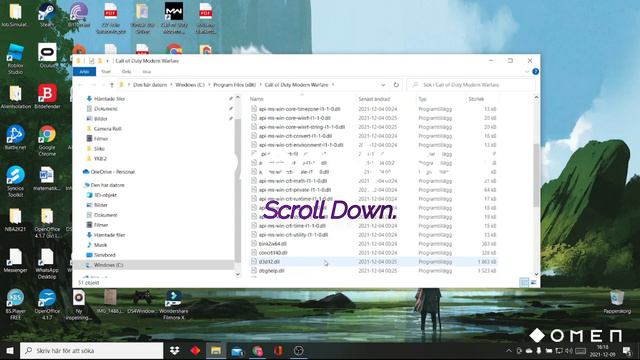Click the File Explorer taskbar icon
The width and height of the screenshot is (640, 360).
(216, 350)
